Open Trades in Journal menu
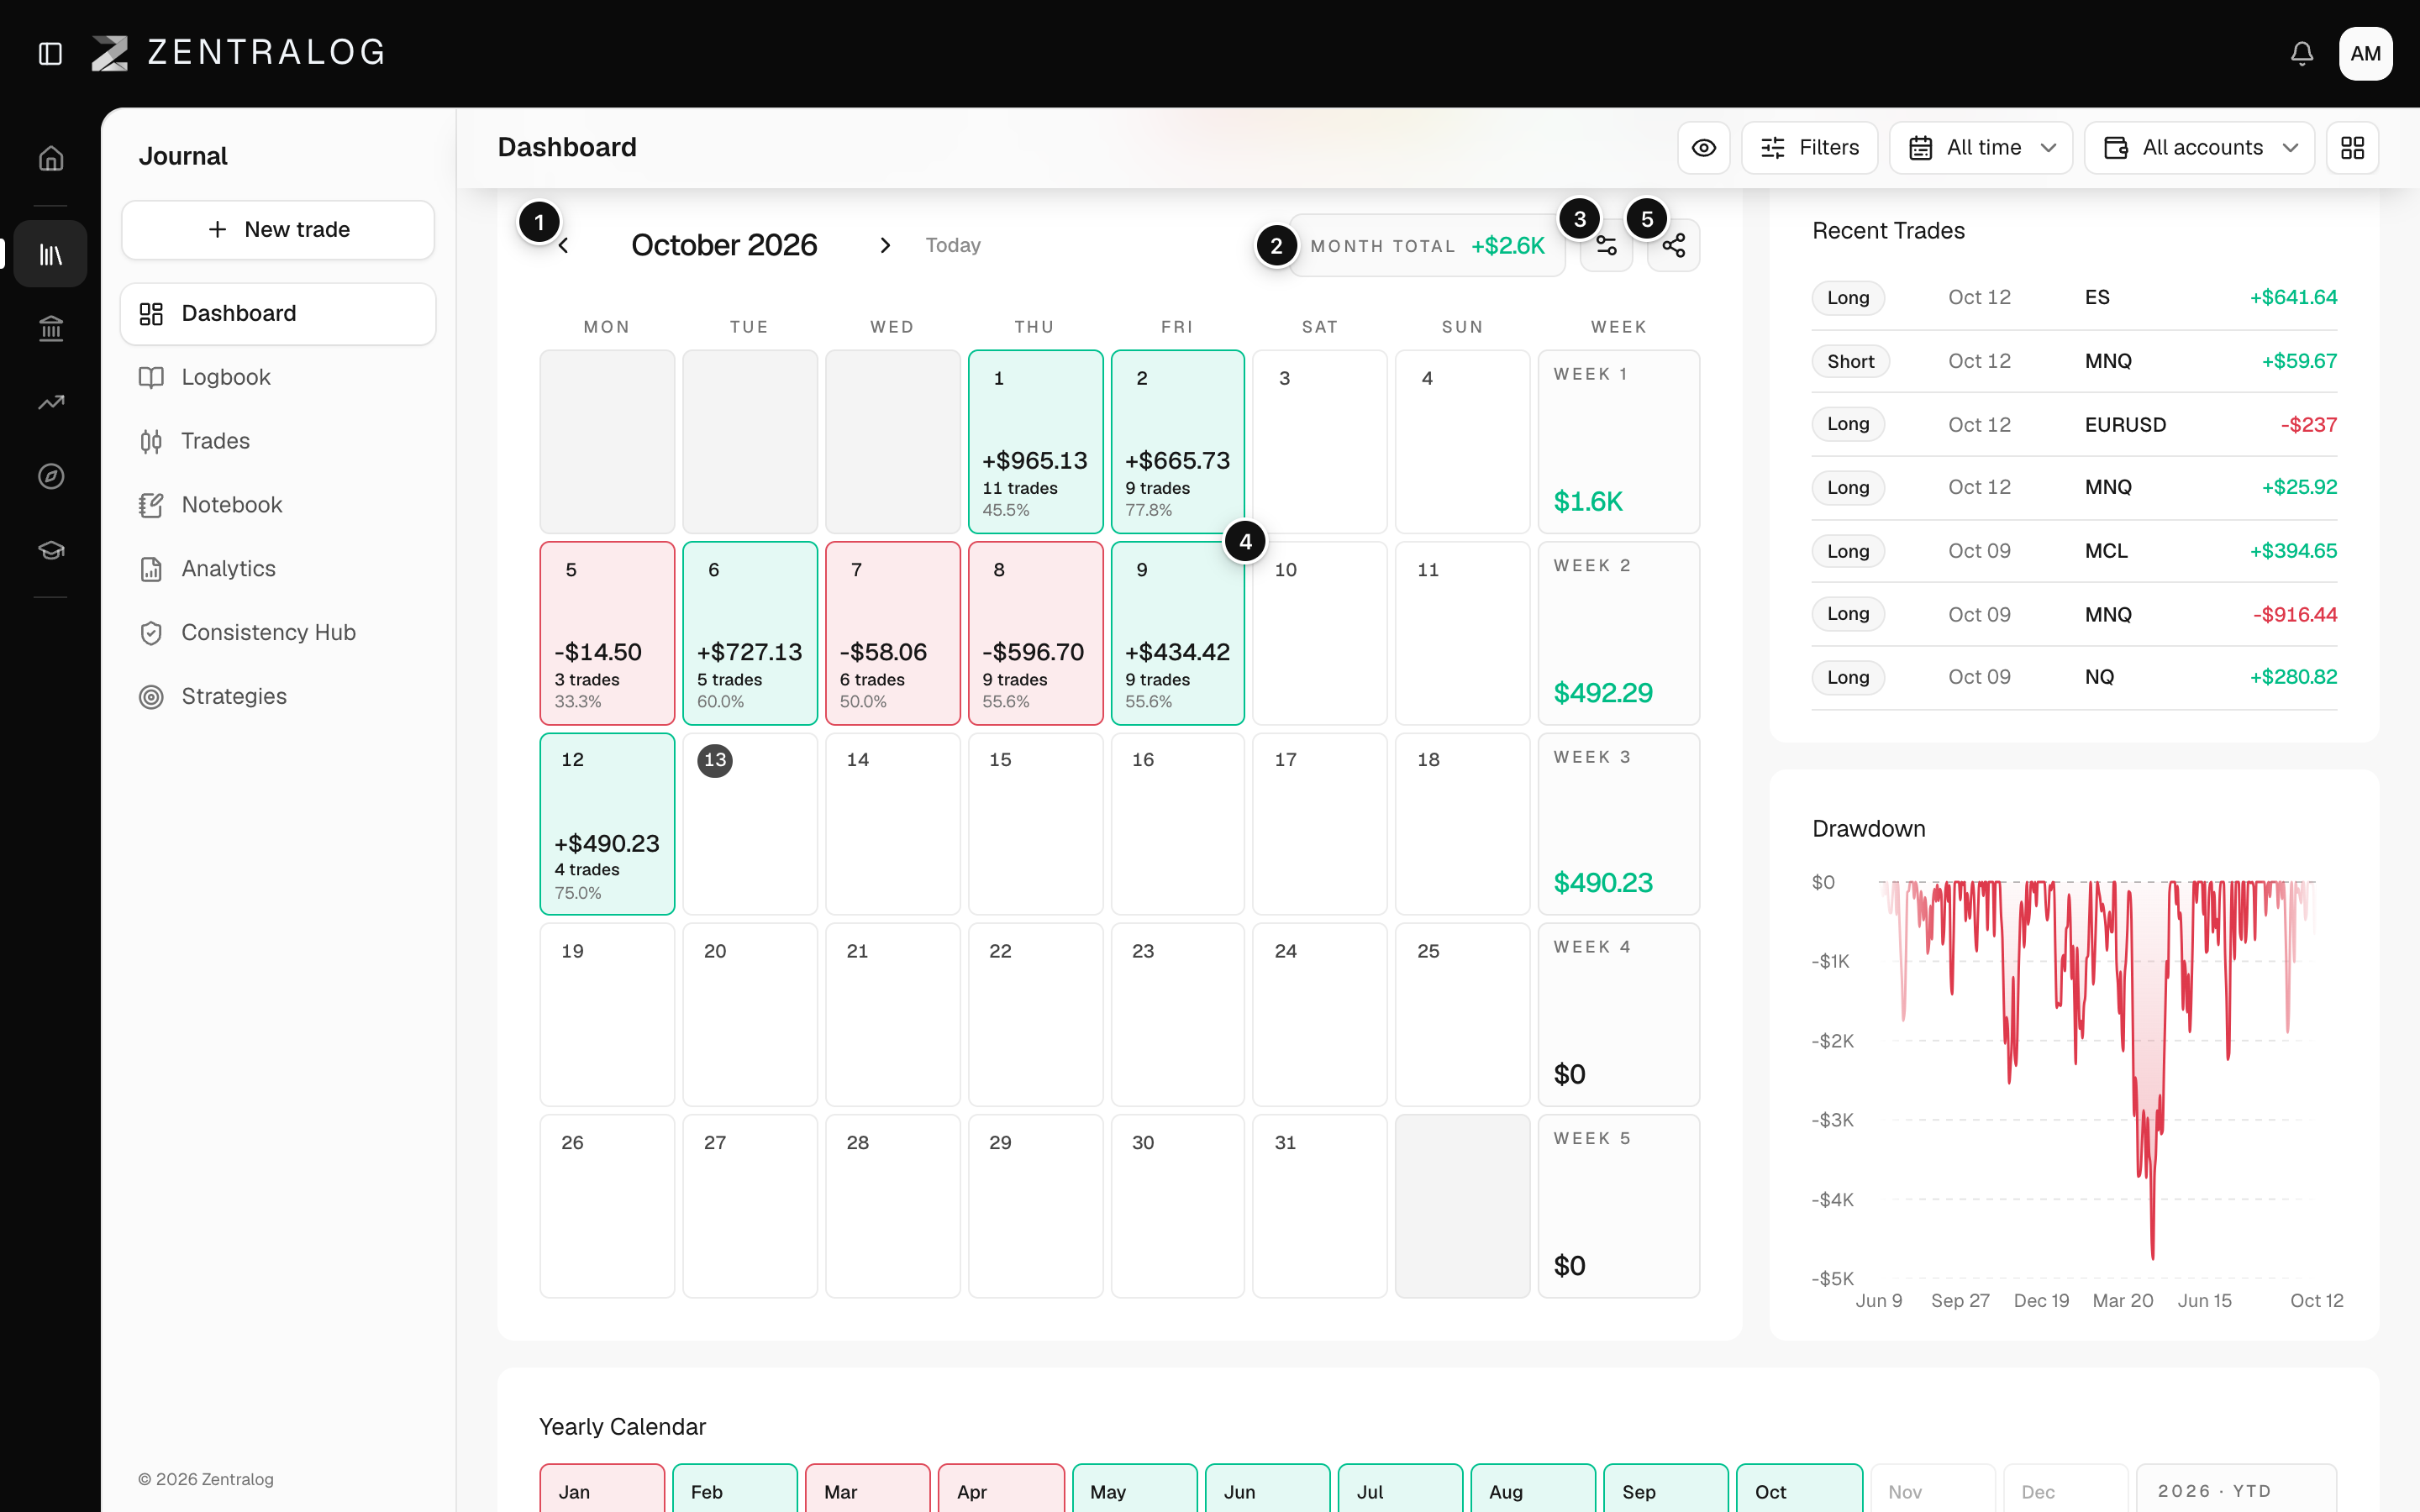This screenshot has width=2420, height=1512. tap(278, 441)
